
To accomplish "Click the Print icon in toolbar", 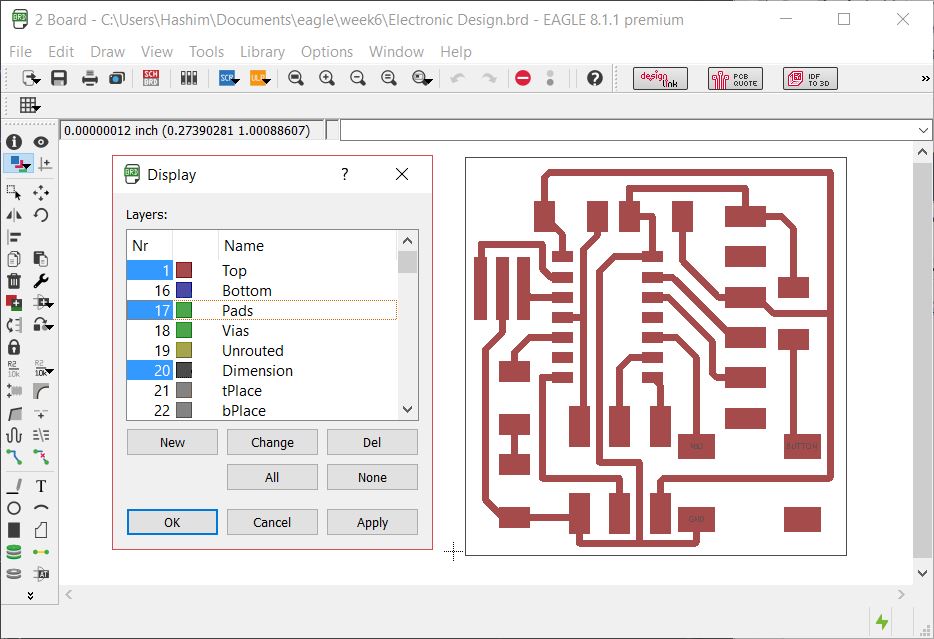I will tap(89, 78).
